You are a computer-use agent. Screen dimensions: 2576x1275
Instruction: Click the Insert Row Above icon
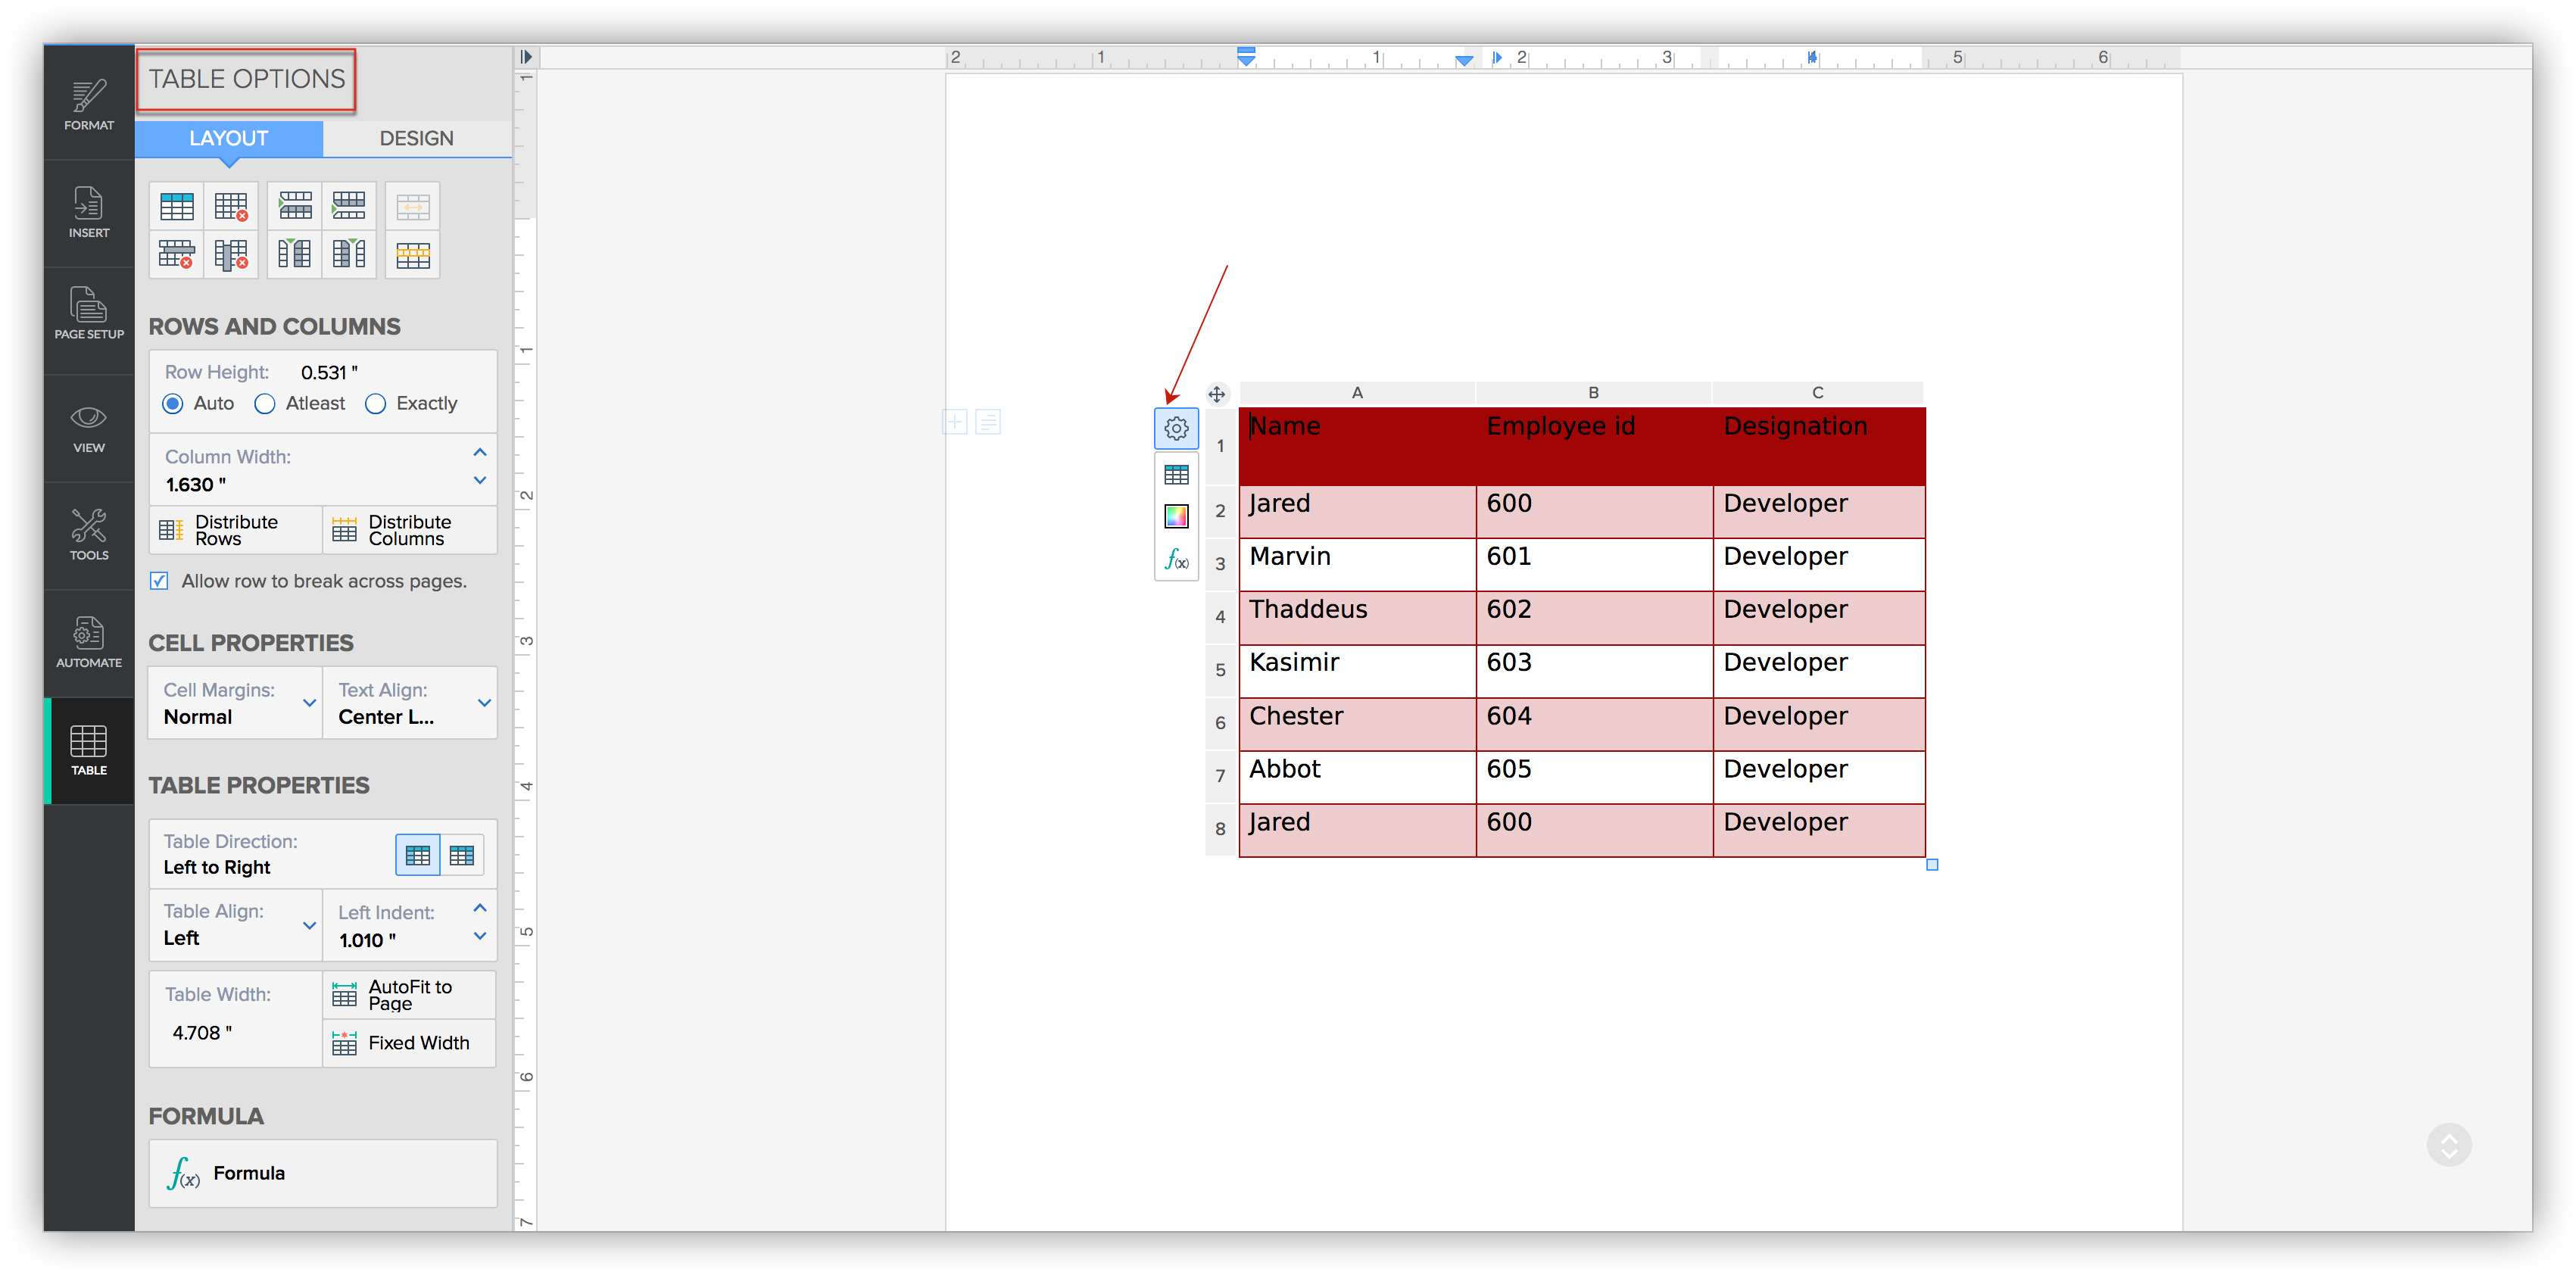click(x=295, y=207)
